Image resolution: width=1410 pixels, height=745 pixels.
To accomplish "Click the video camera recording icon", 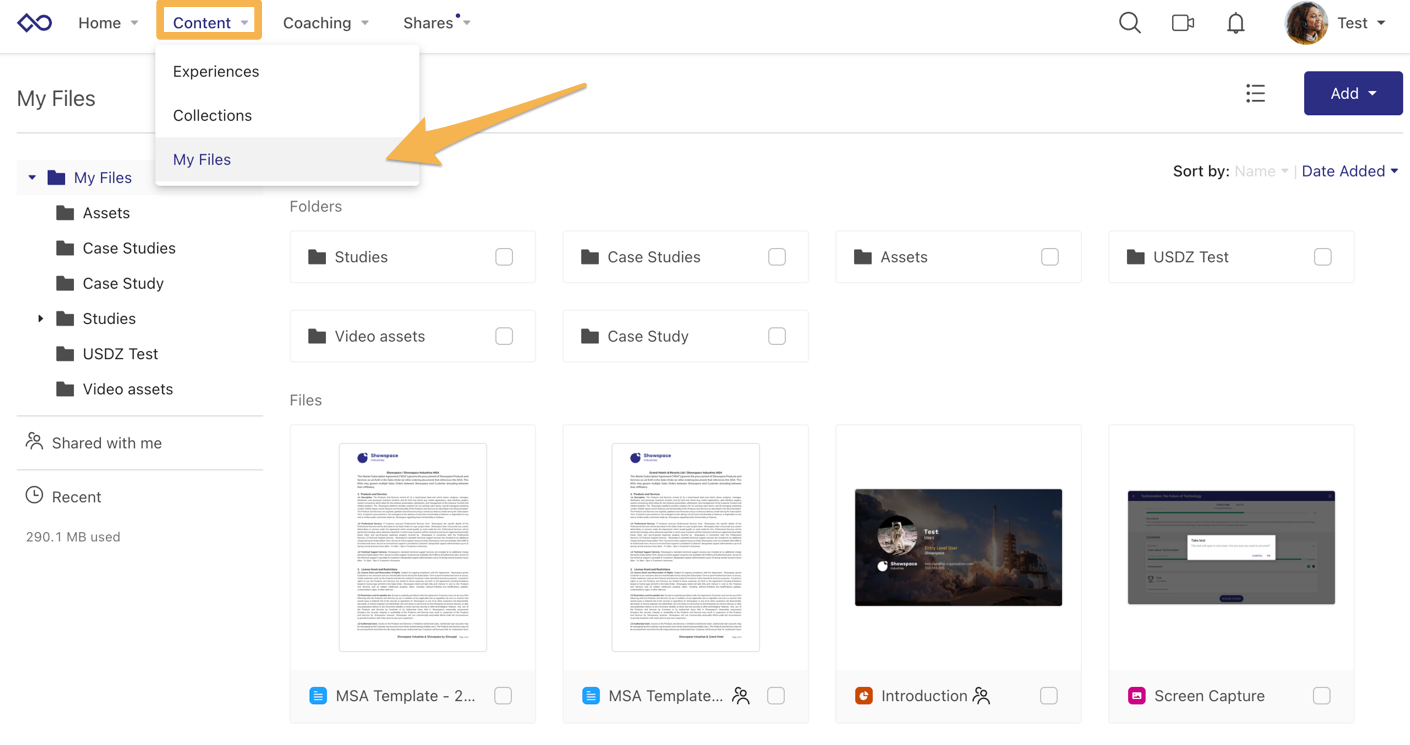I will coord(1182,22).
